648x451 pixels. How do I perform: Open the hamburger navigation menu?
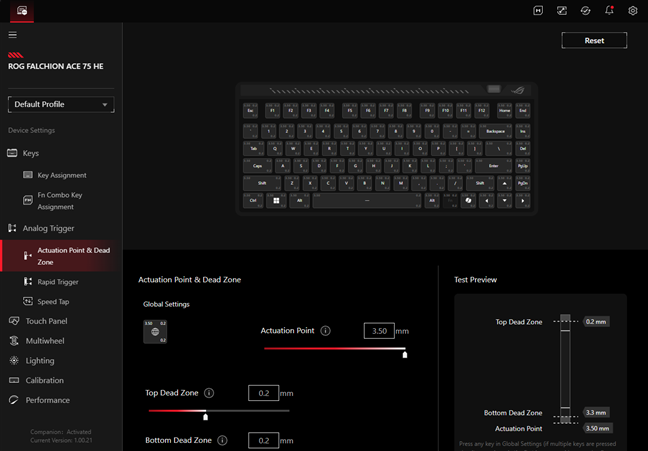[x=12, y=35]
